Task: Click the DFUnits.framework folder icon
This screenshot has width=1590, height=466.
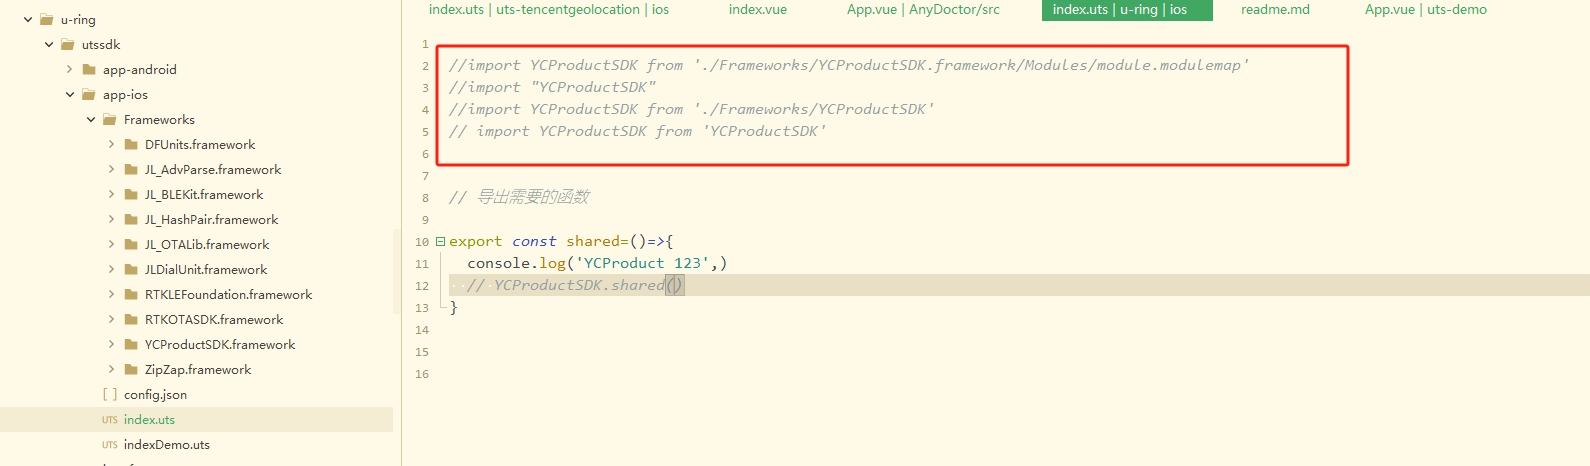Action: pos(131,144)
